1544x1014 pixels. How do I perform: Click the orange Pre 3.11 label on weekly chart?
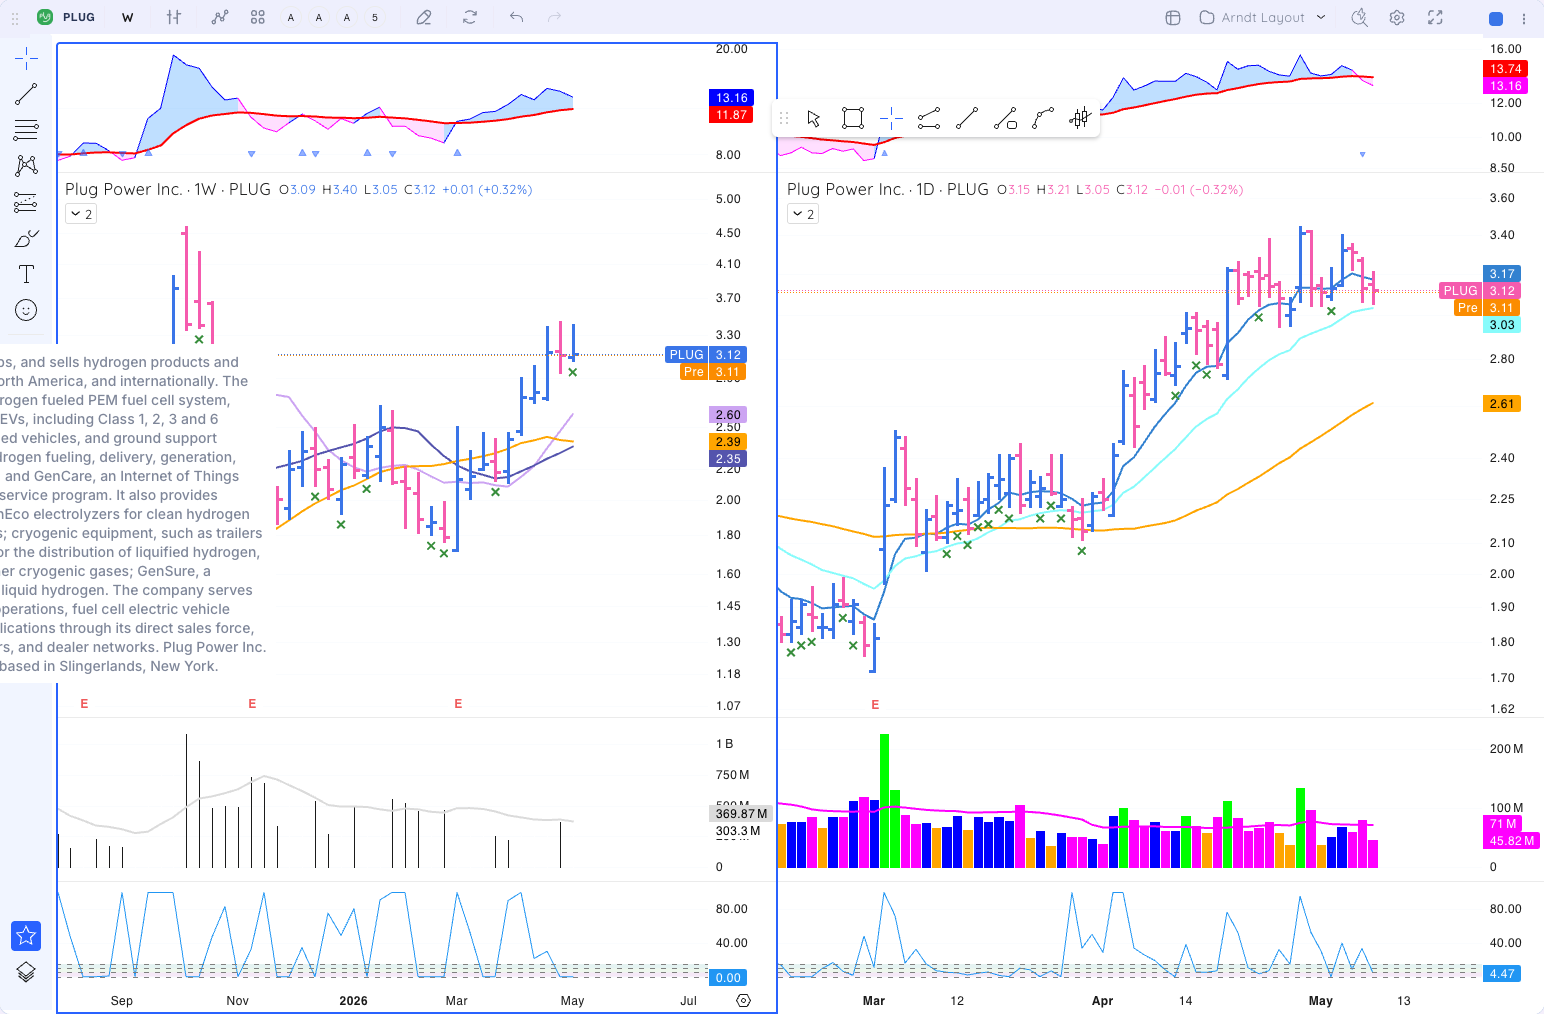(713, 372)
